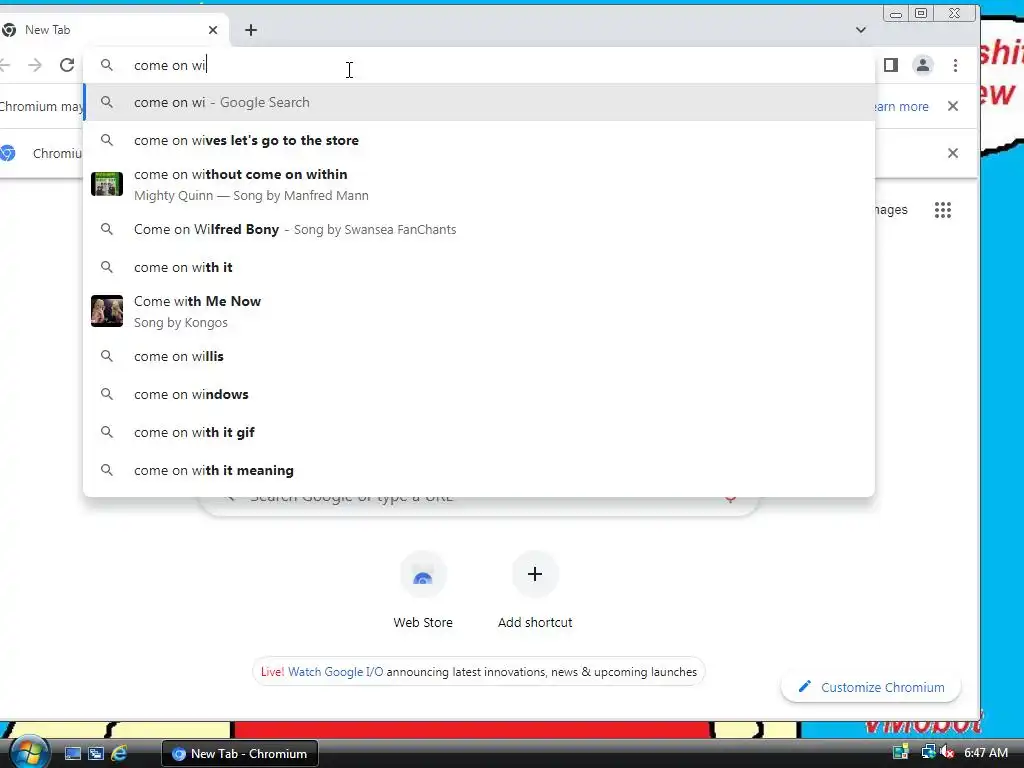Click Switch between windows quick launch icon
This screenshot has width=1024, height=768.
click(x=96, y=754)
